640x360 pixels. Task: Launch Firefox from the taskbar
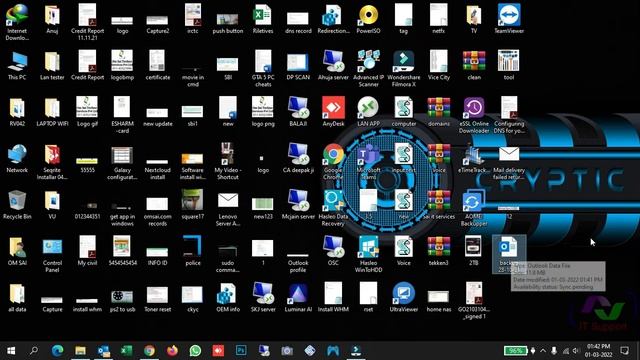point(172,350)
